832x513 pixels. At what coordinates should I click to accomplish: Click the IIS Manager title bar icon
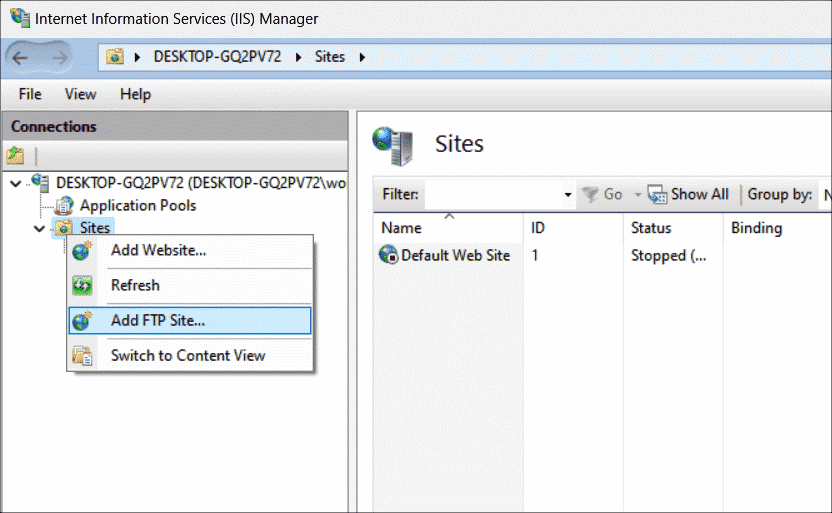click(20, 18)
